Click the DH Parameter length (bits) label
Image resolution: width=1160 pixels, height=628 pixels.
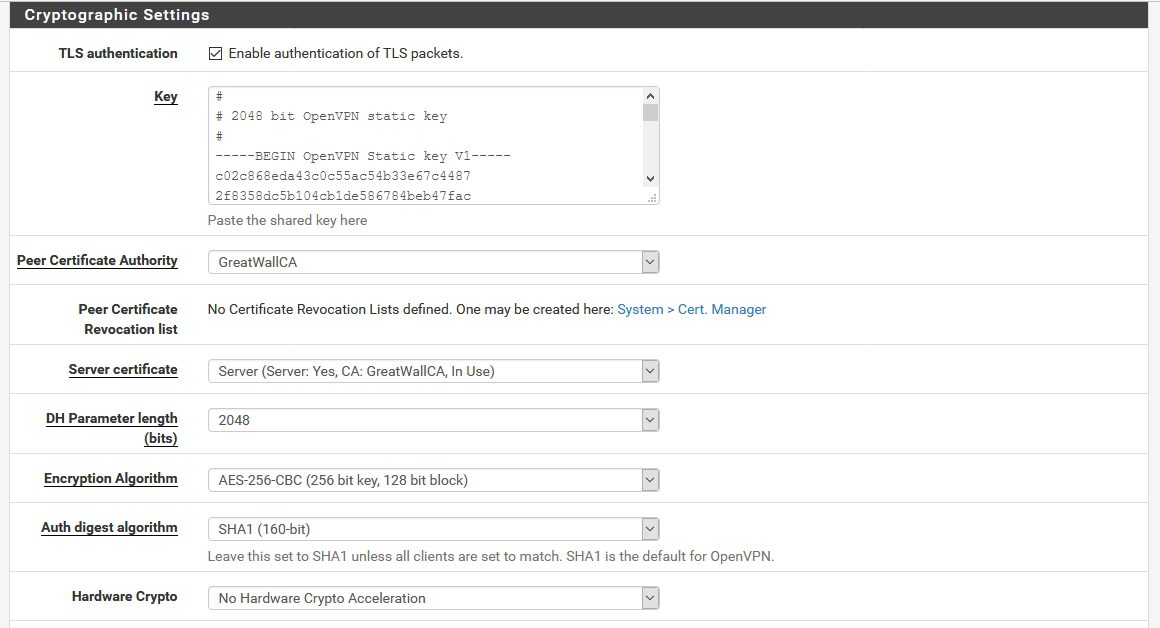[112, 428]
